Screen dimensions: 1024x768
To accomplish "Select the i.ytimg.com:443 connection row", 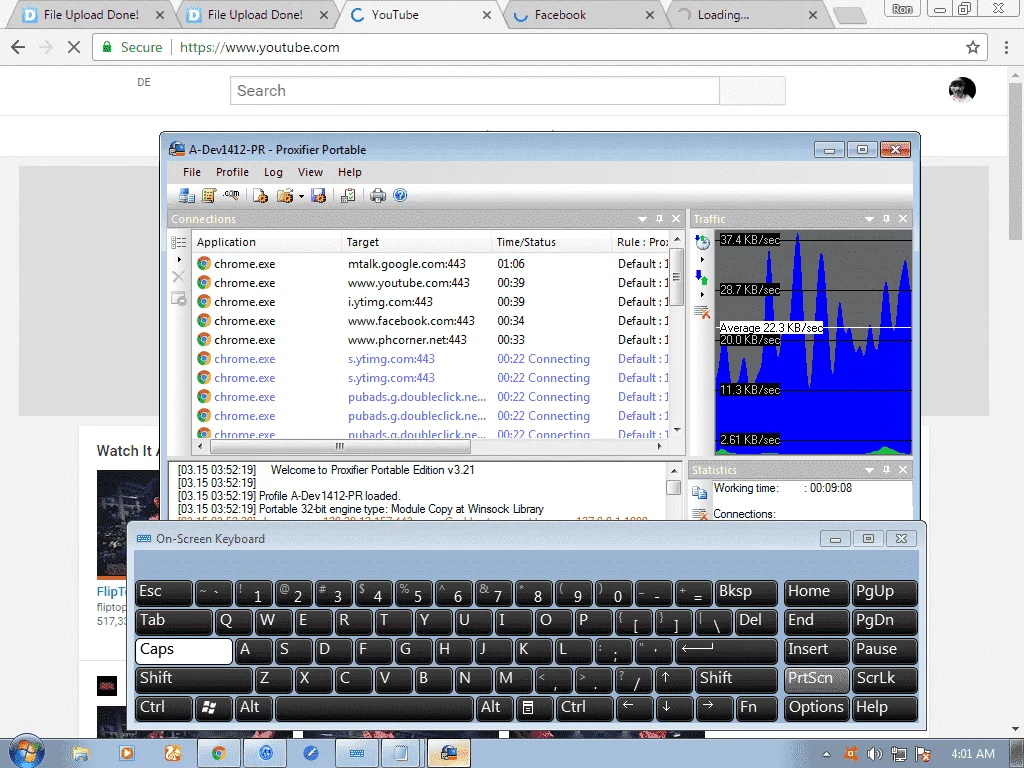I will pyautogui.click(x=431, y=302).
